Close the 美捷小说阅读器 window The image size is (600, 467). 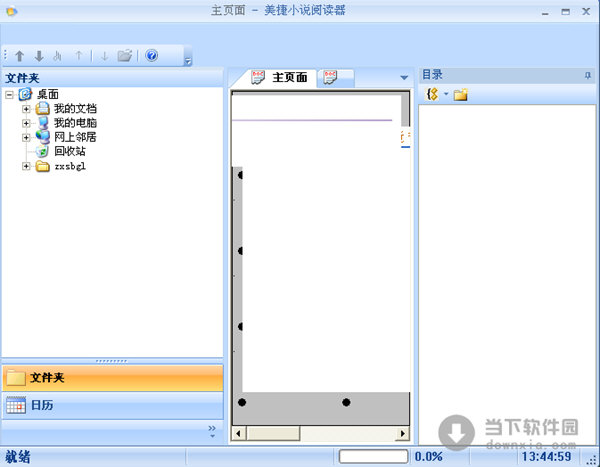click(586, 11)
